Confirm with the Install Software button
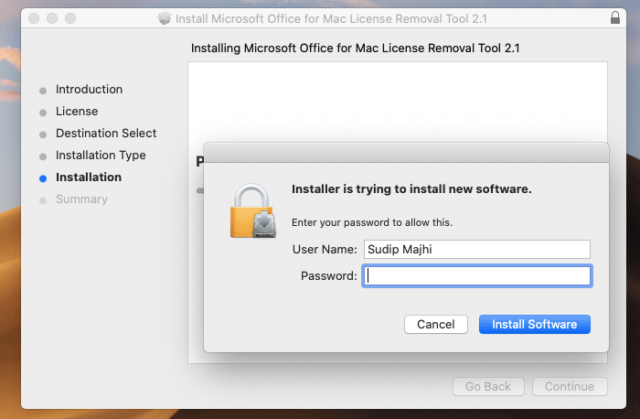This screenshot has width=640, height=419. 534,324
